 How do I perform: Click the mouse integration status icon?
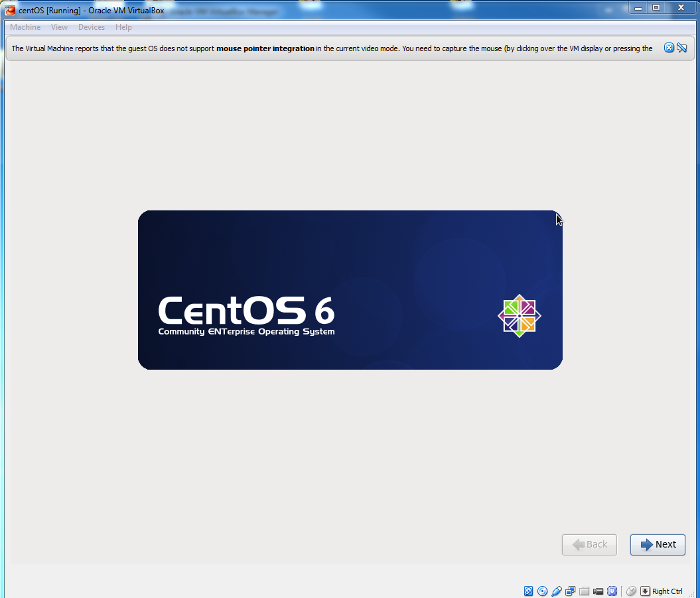click(x=631, y=591)
